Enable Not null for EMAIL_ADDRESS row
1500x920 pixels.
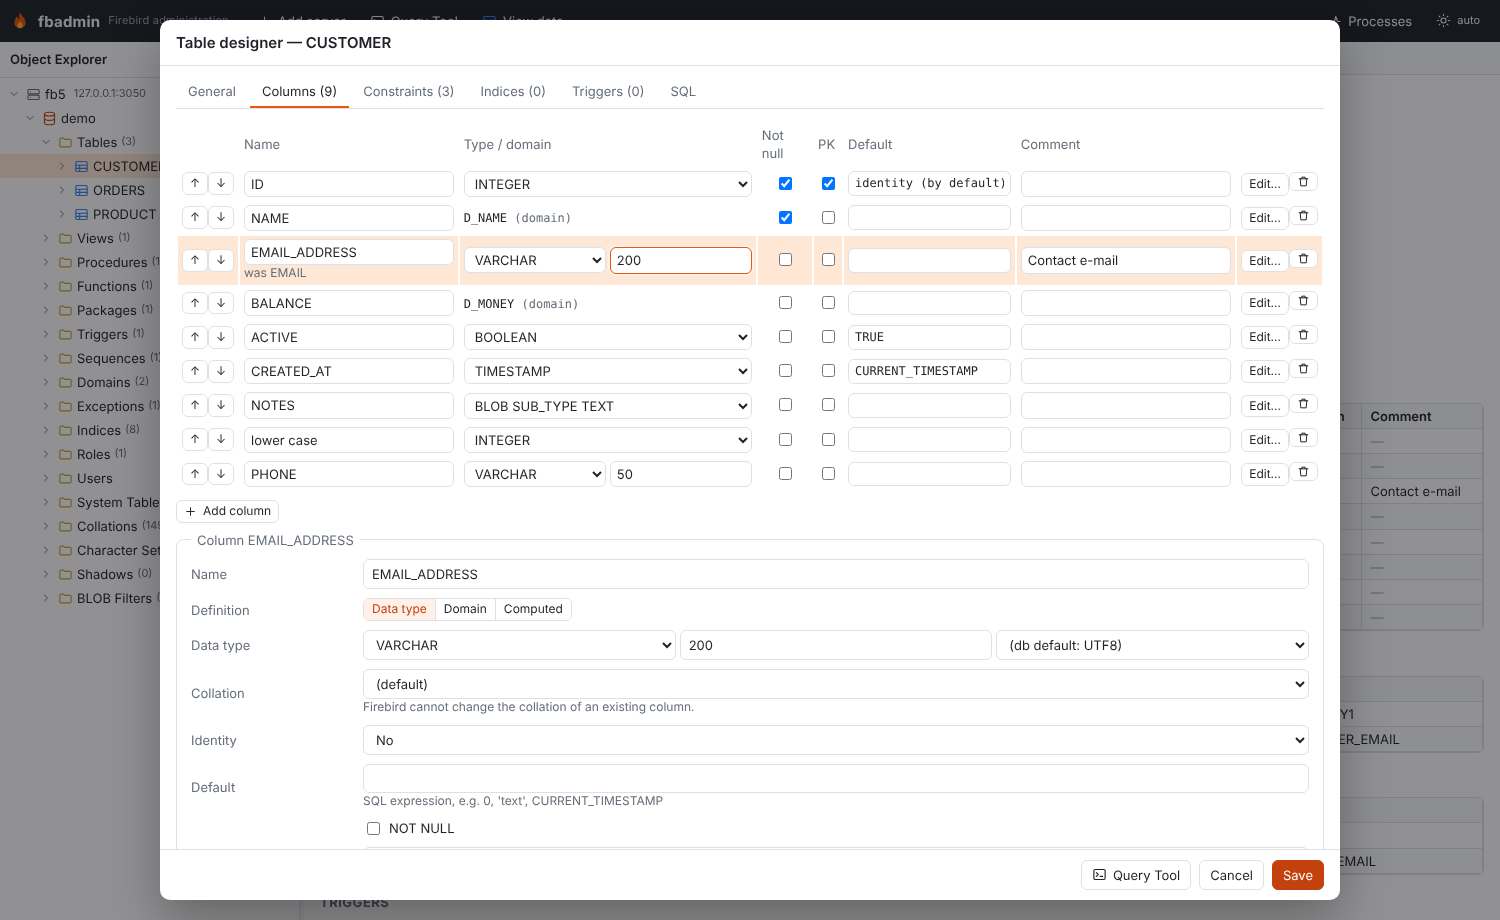785,260
